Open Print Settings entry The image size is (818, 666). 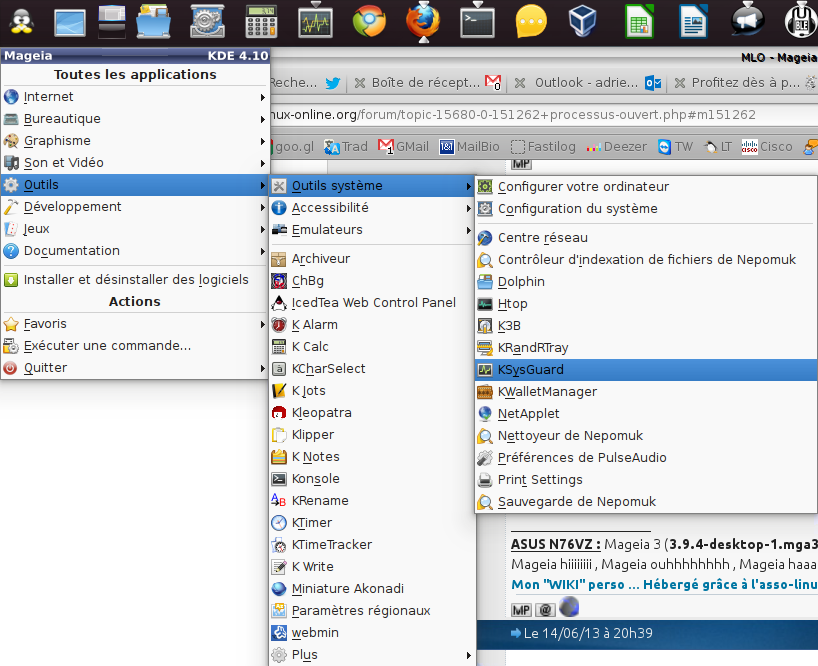point(646,479)
